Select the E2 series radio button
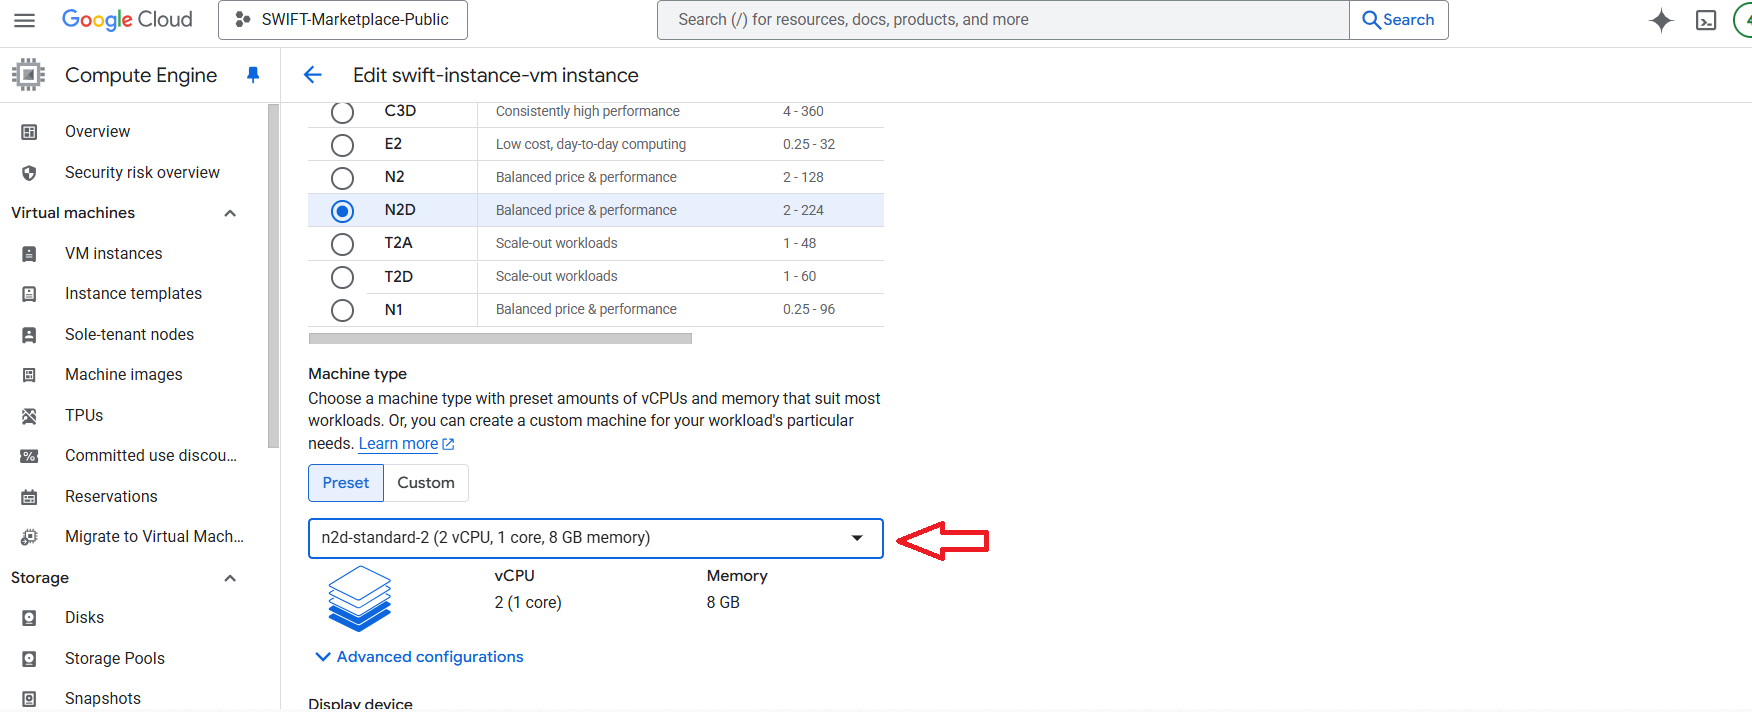This screenshot has width=1752, height=712. (x=342, y=145)
